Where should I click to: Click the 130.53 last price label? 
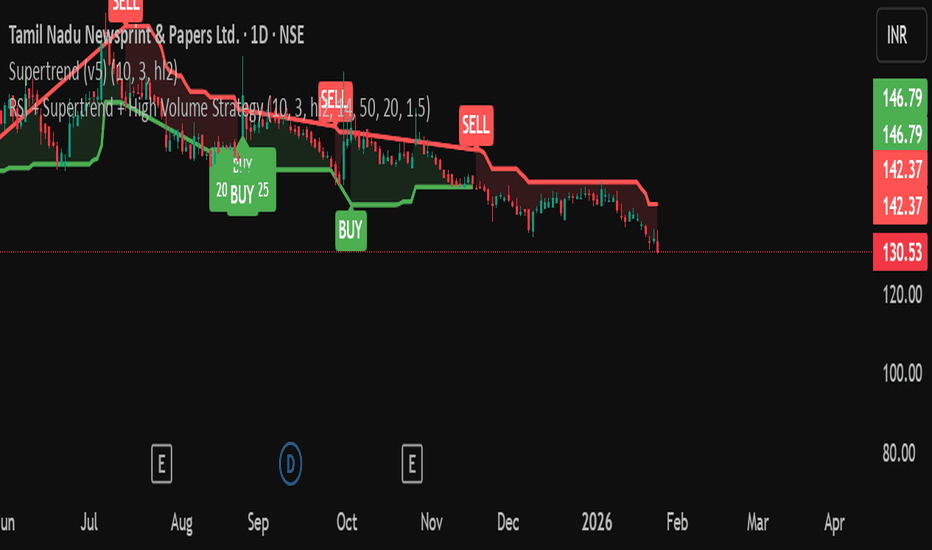900,253
